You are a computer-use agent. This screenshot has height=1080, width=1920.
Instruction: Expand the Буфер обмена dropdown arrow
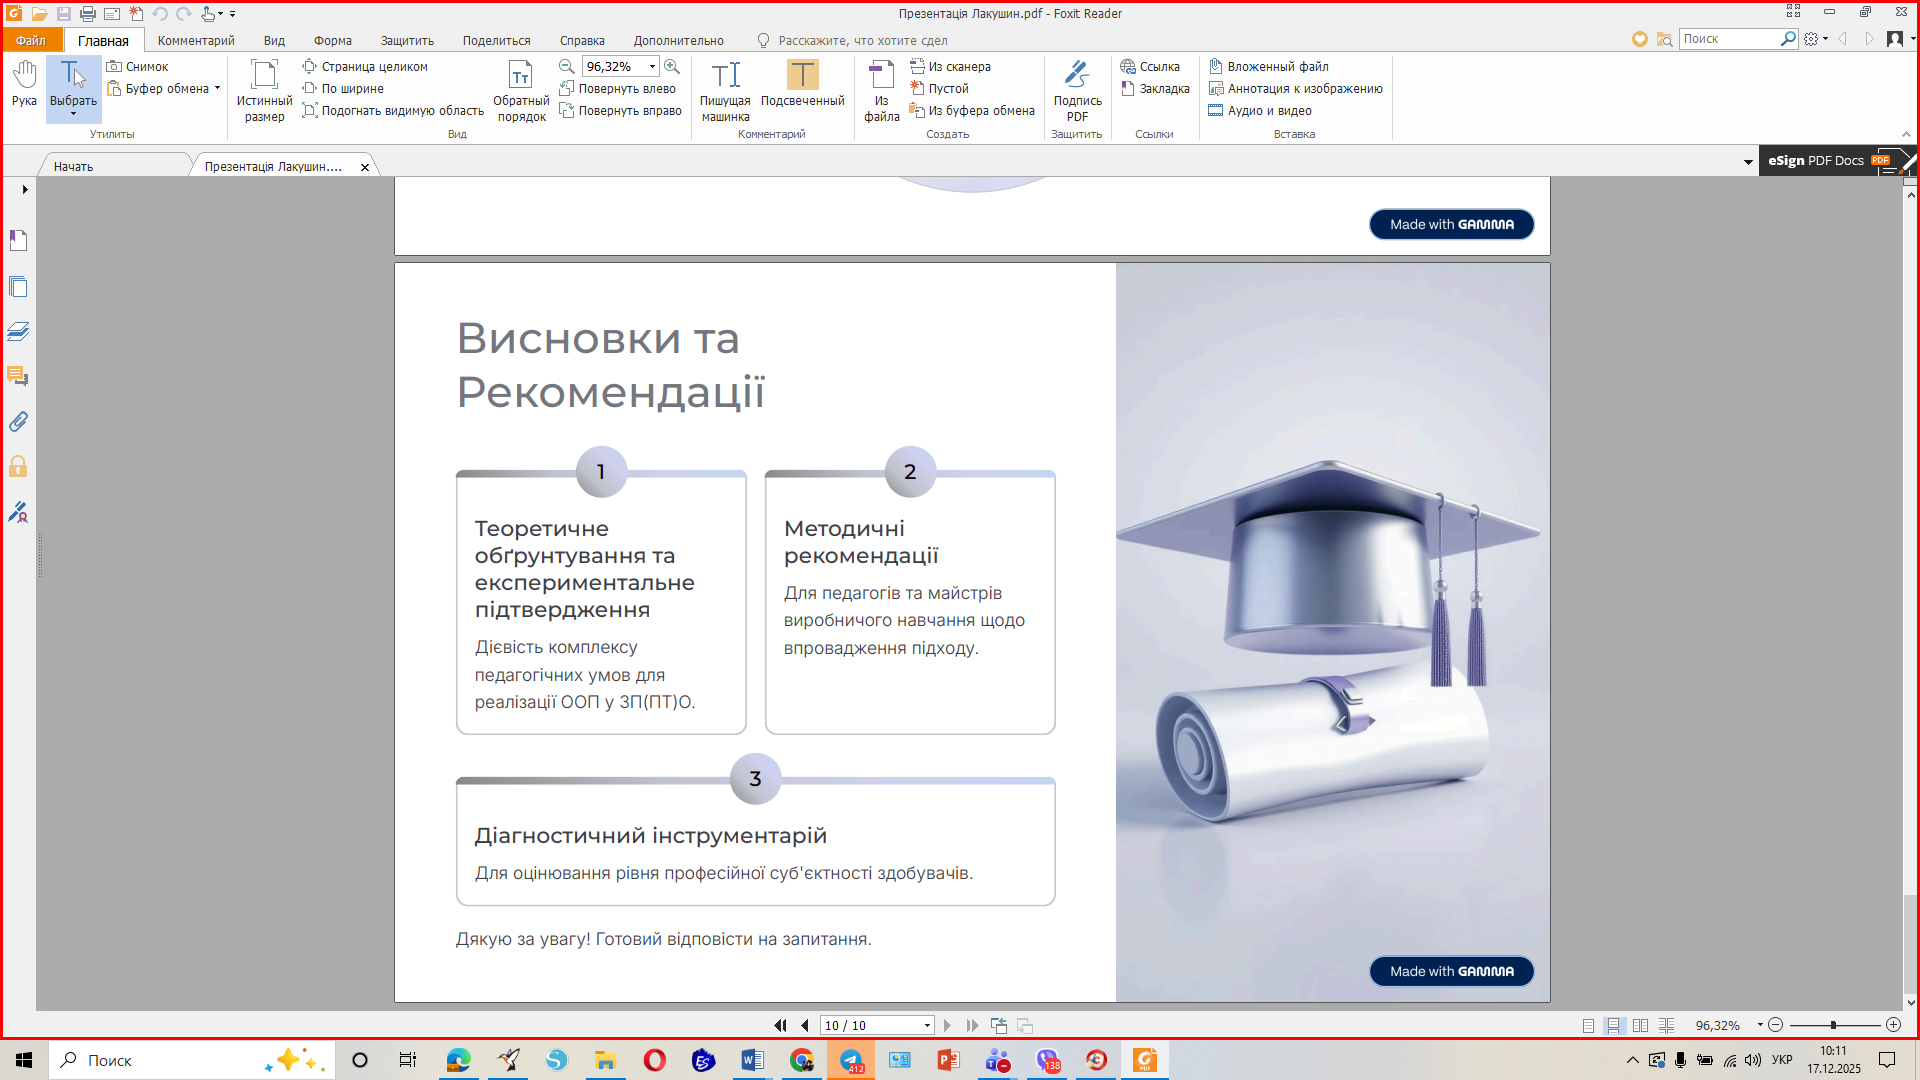(x=217, y=88)
